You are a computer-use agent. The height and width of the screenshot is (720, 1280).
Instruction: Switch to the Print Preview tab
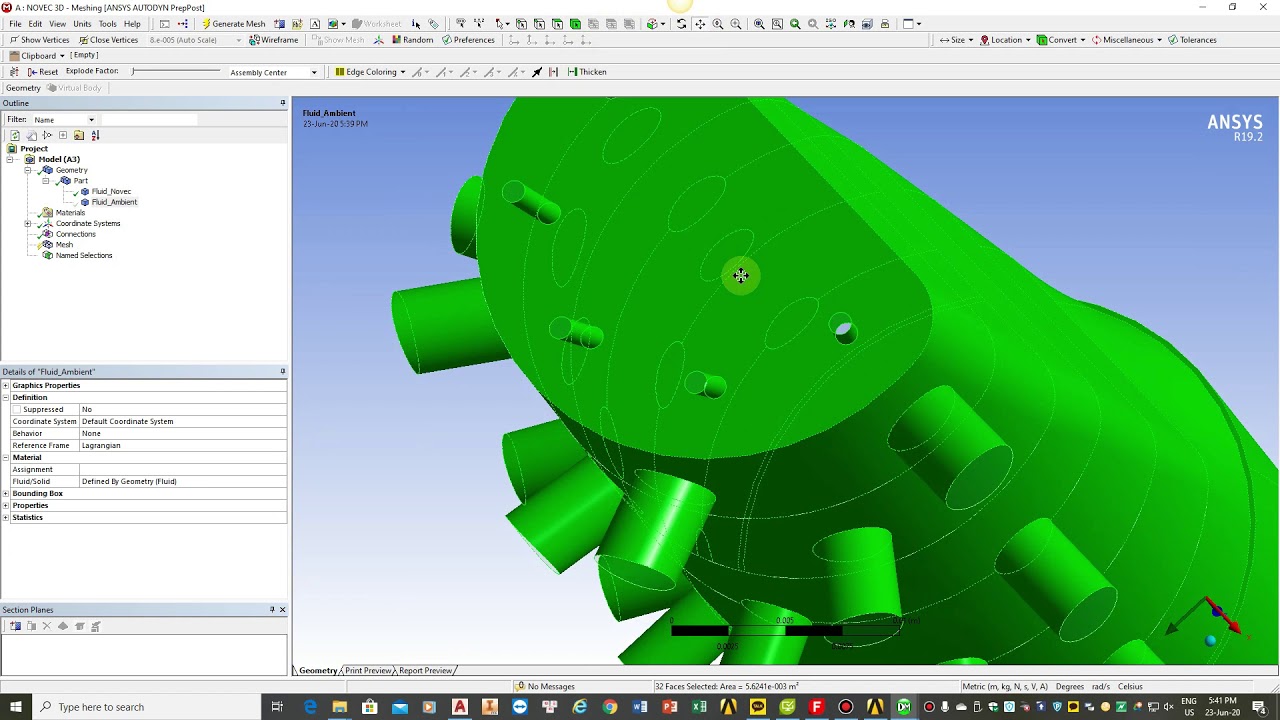coord(368,671)
